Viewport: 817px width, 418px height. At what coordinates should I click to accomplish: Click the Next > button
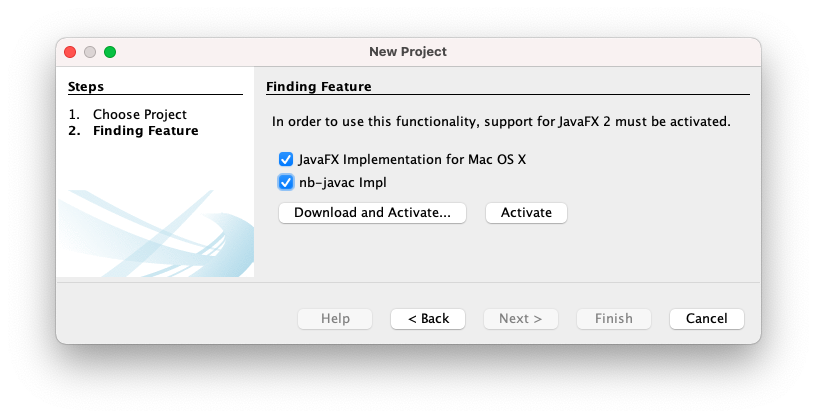[520, 318]
